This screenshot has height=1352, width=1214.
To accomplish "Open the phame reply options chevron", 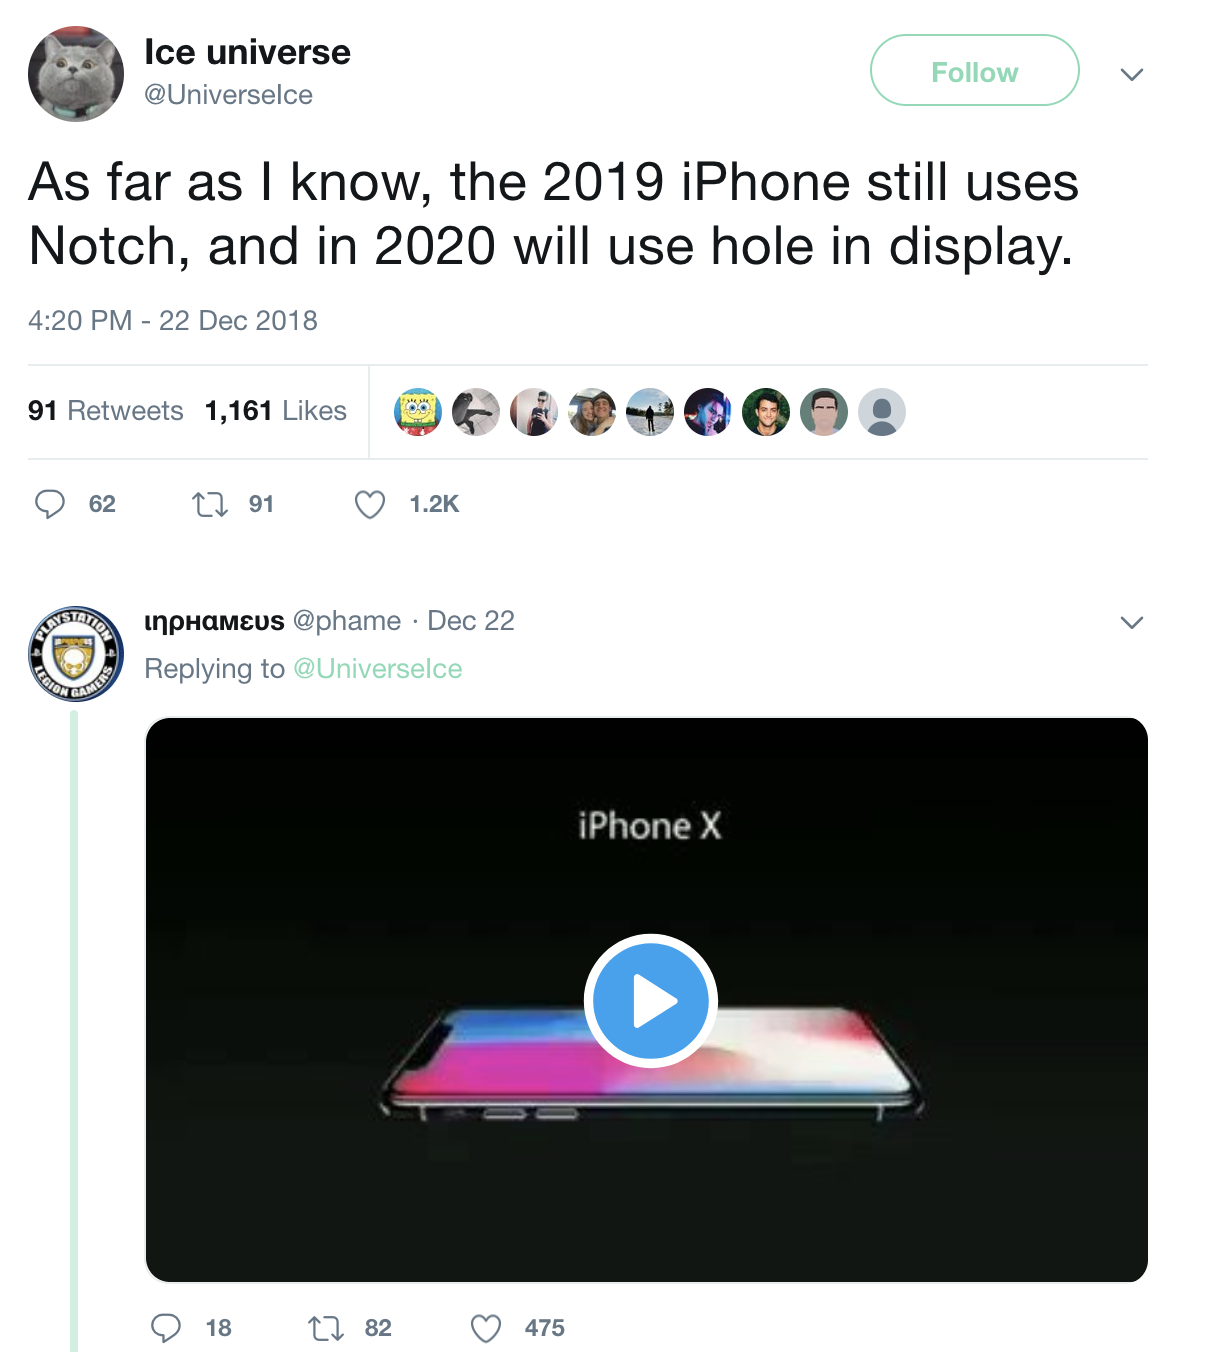I will click(1131, 622).
